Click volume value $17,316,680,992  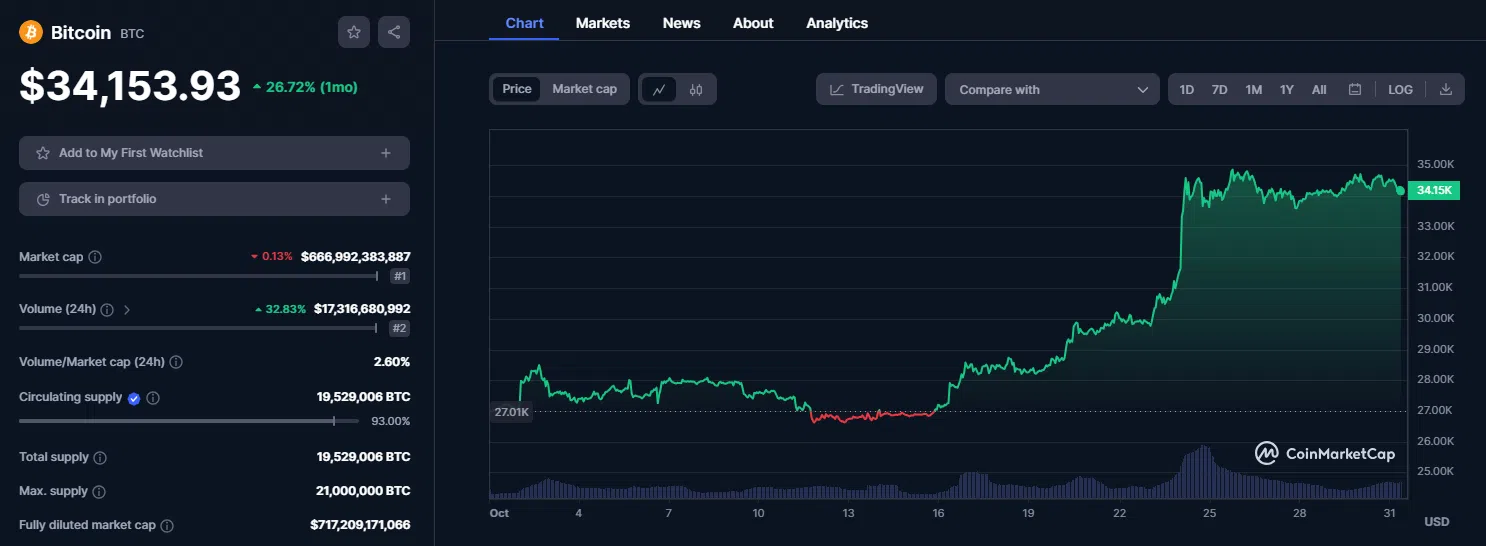coord(362,309)
